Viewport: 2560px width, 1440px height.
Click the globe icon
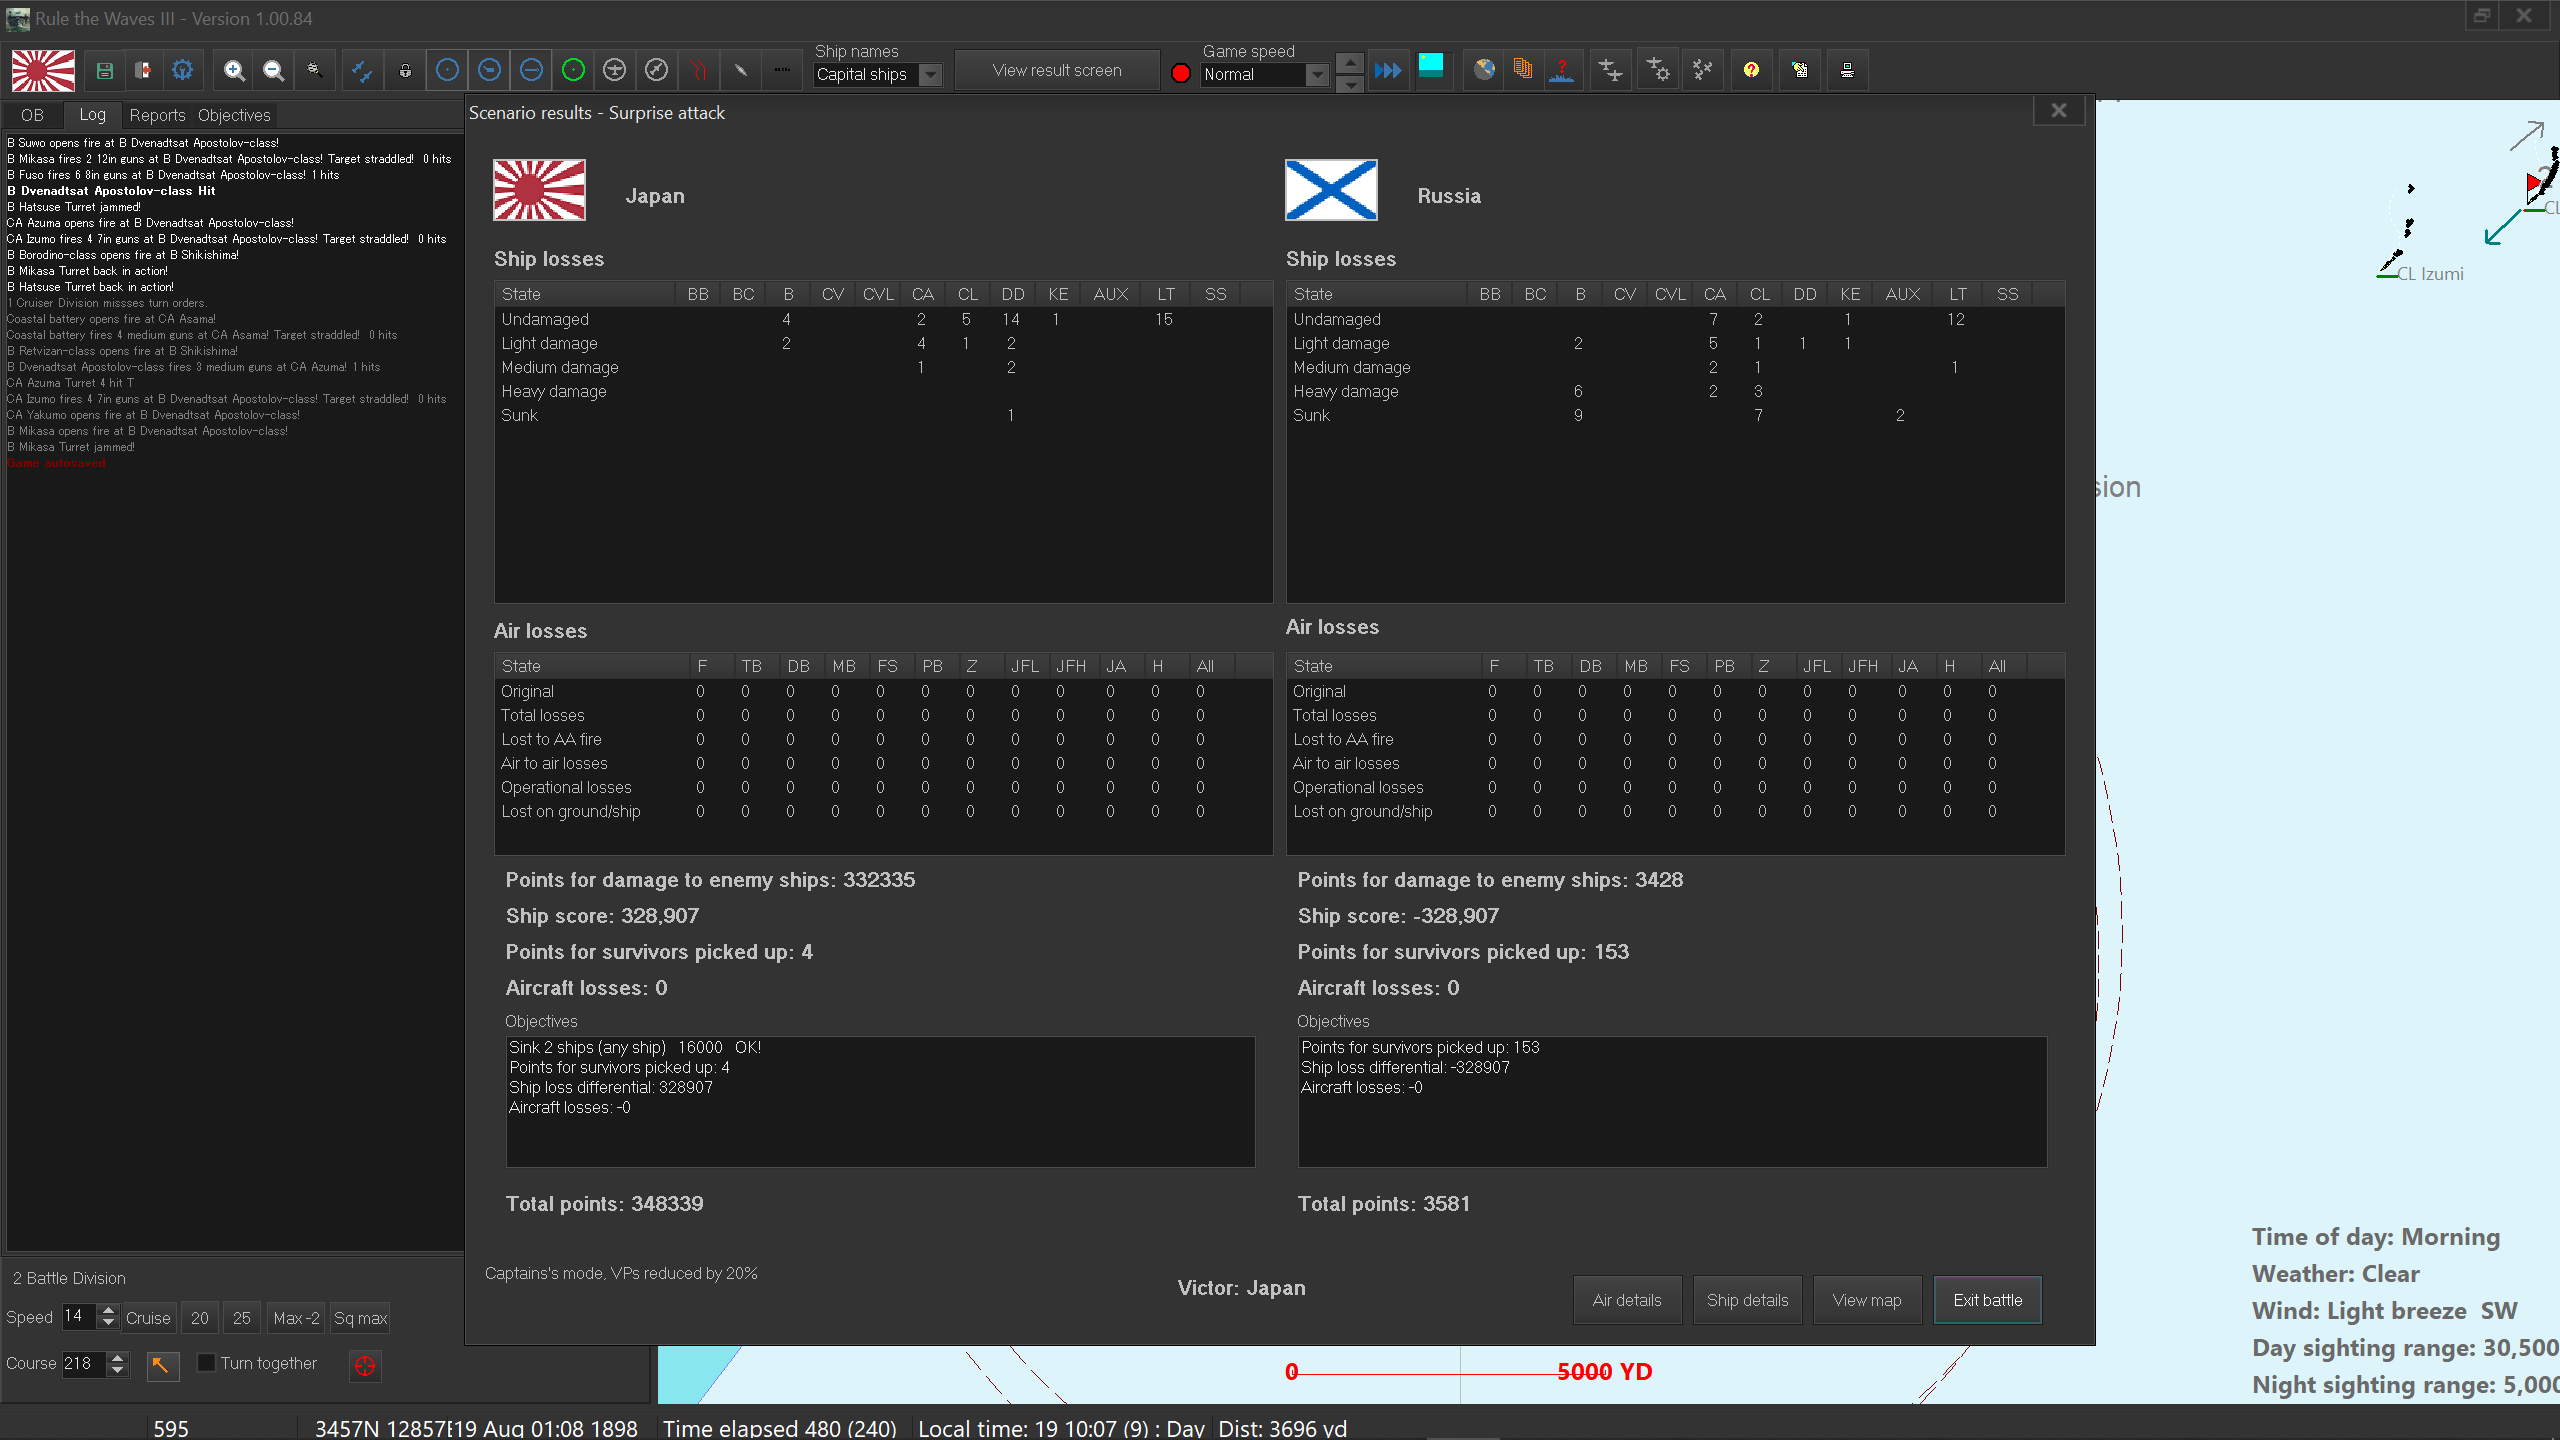click(x=1484, y=70)
